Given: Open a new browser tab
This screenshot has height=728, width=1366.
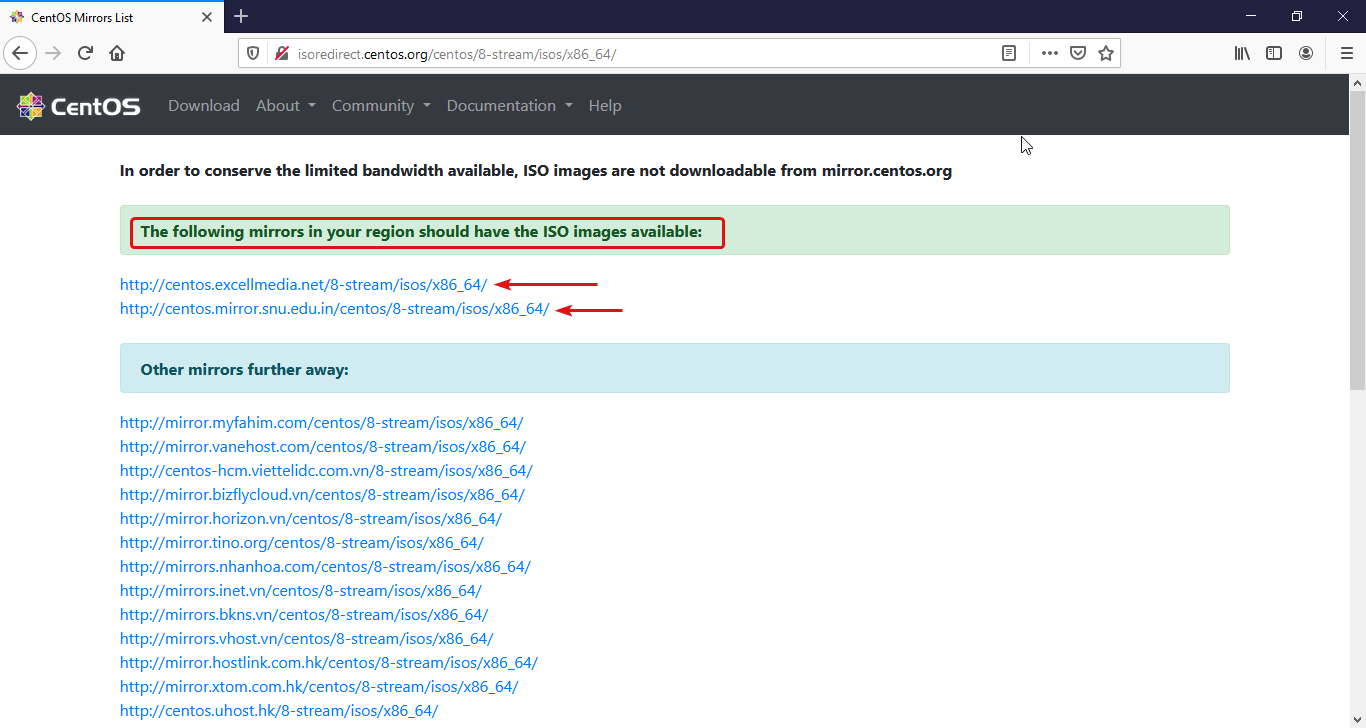Looking at the screenshot, I should [x=241, y=16].
